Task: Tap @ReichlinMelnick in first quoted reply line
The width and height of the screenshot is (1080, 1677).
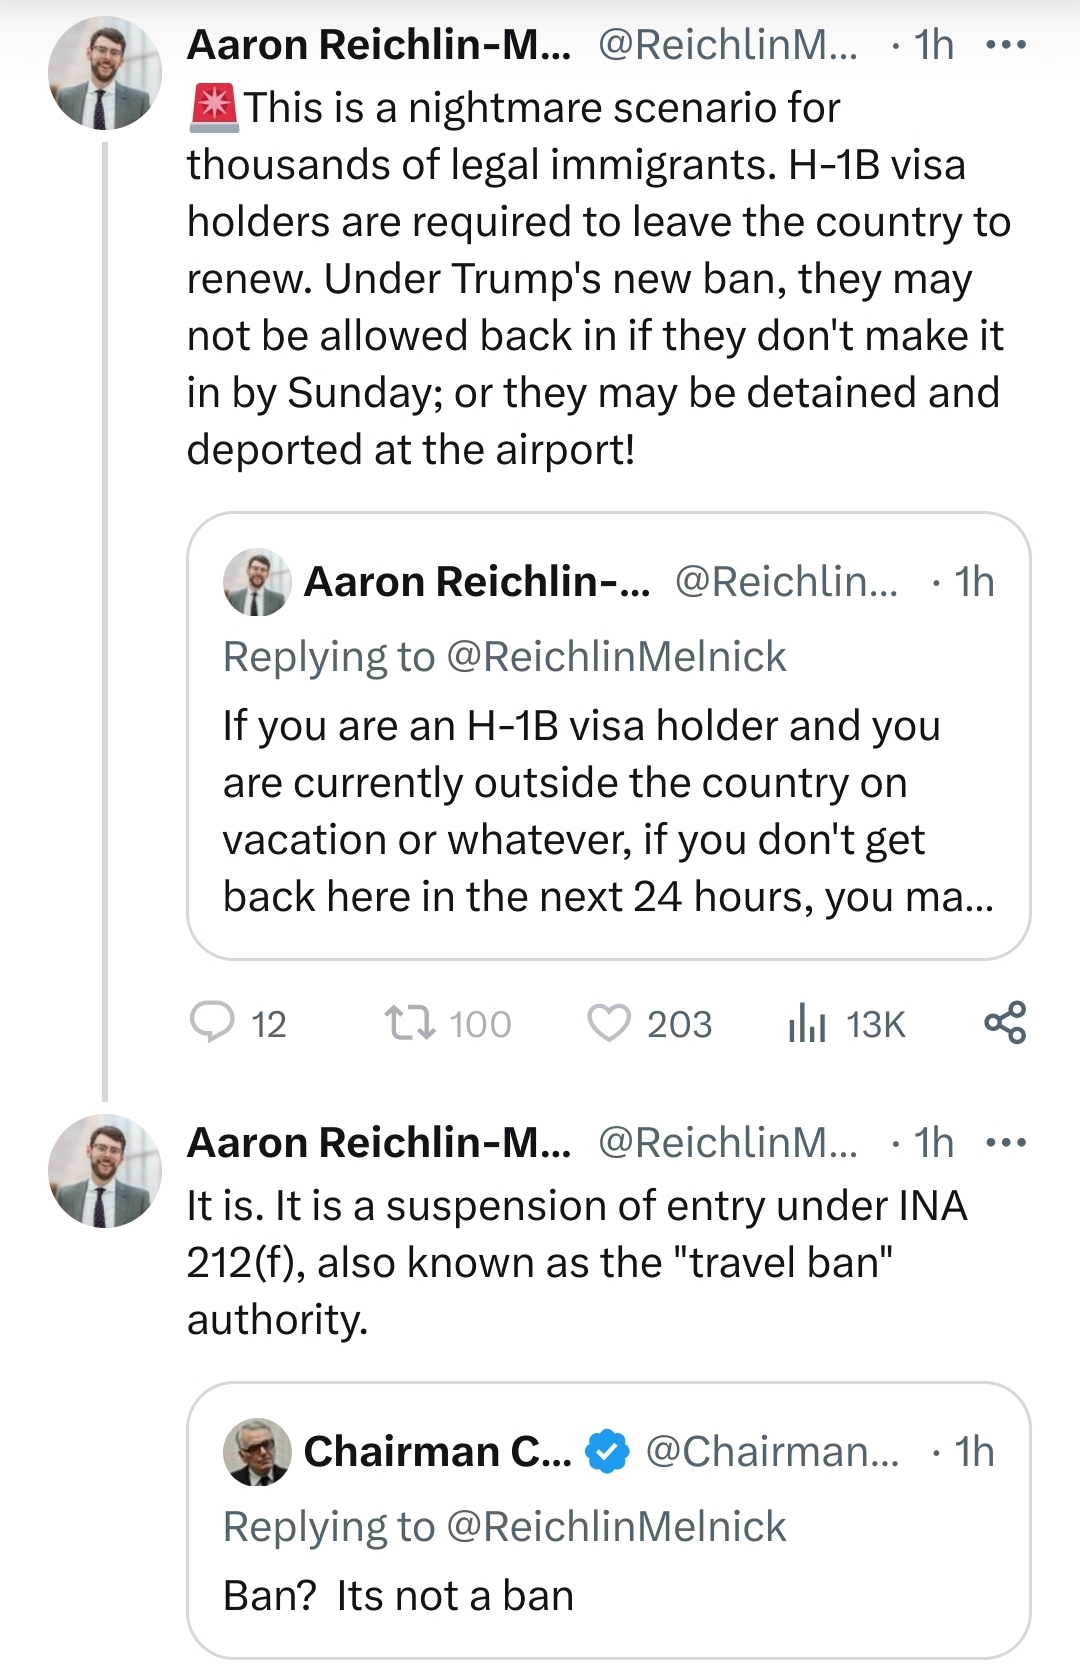Action: [616, 657]
